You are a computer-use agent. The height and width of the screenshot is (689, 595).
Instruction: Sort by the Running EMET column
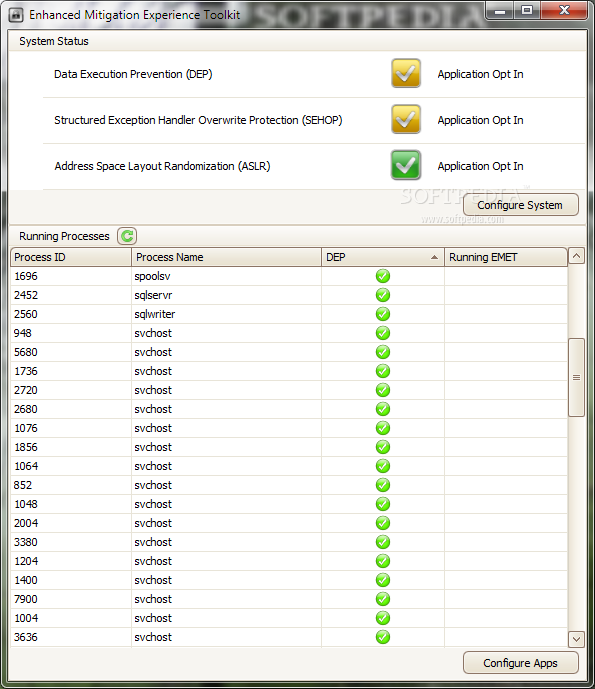coord(506,257)
